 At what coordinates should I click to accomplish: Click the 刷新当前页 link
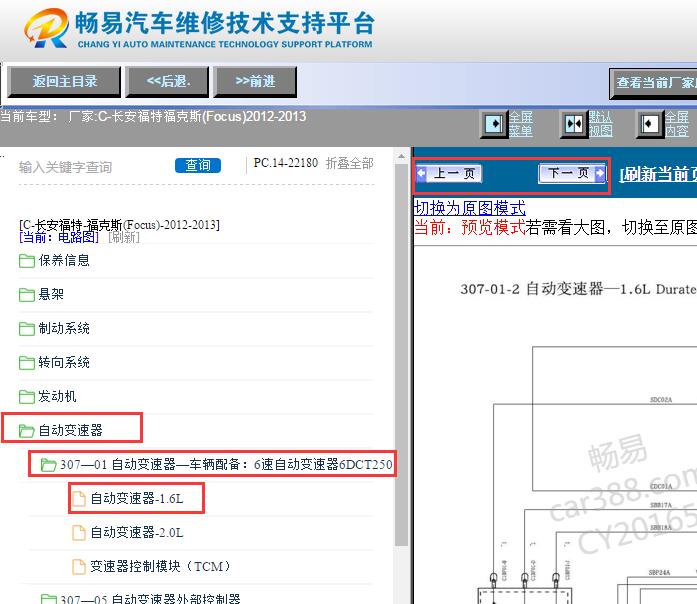(658, 174)
